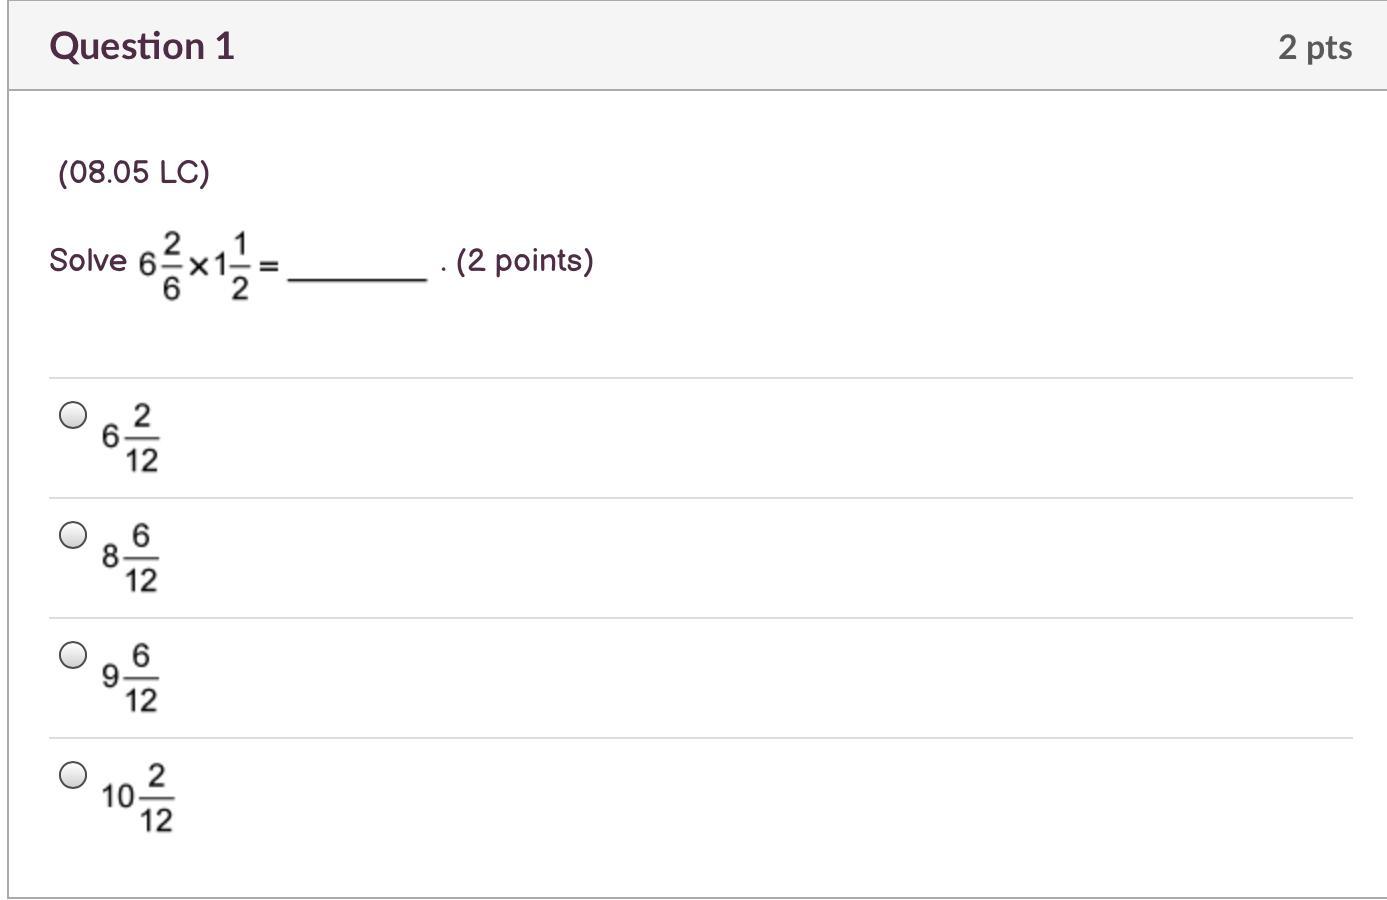Select the radio button for 10 2/12
The height and width of the screenshot is (900, 1387).
tap(73, 775)
